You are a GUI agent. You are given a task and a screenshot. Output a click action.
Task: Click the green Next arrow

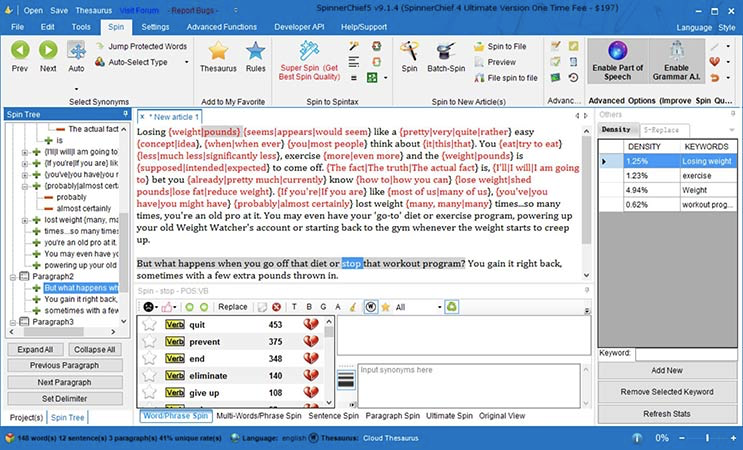coord(48,56)
